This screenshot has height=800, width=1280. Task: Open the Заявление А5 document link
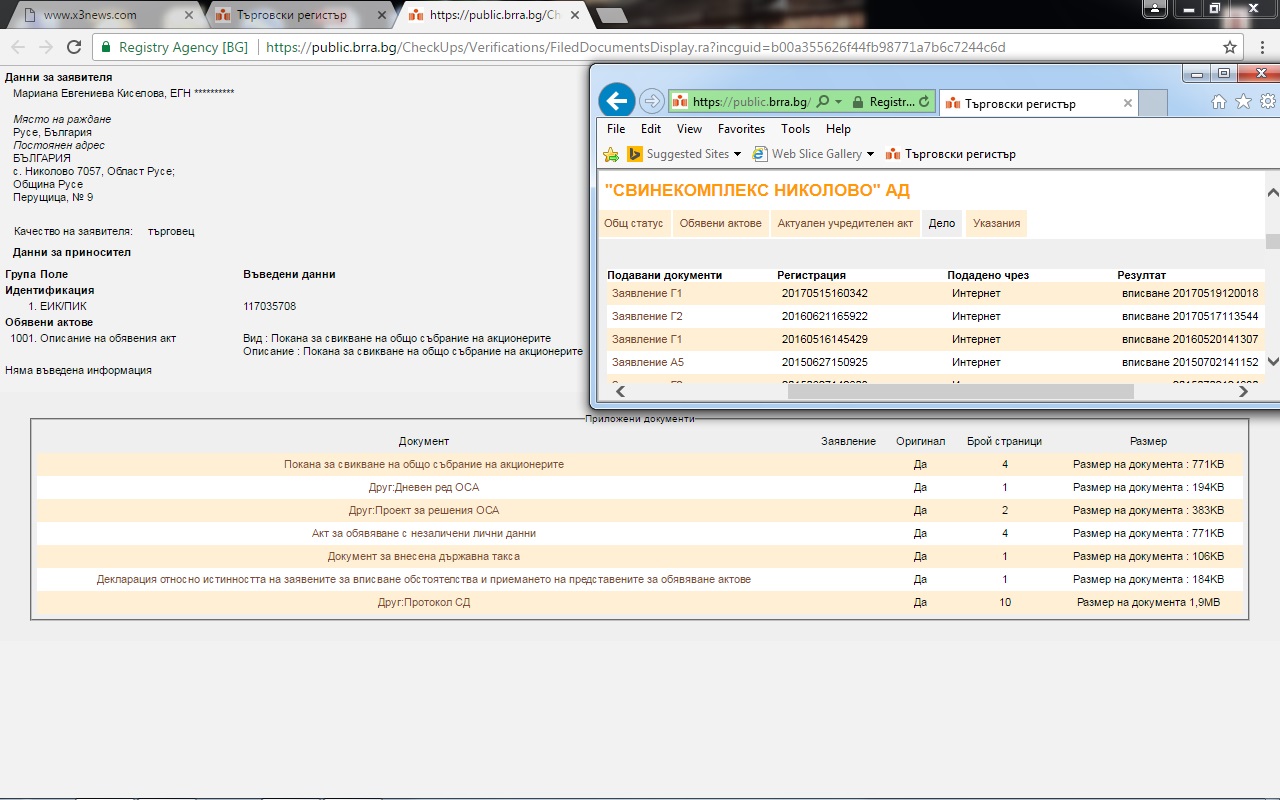[647, 362]
